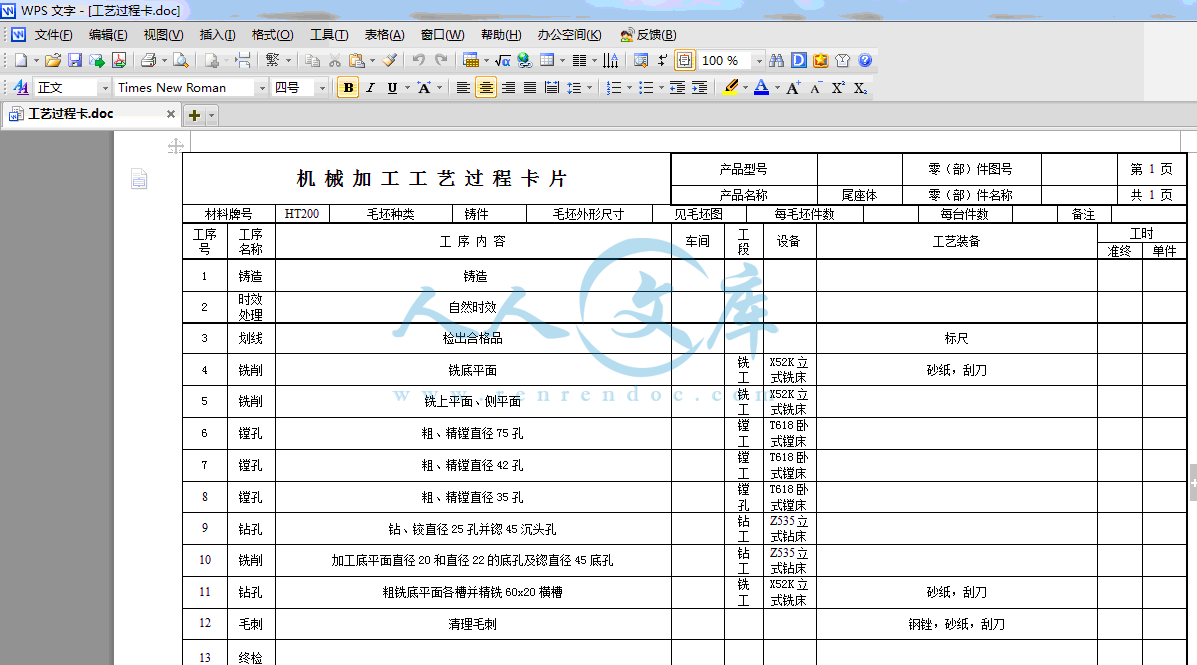Decrease paragraph indent
Image resolution: width=1197 pixels, height=665 pixels.
[677, 88]
